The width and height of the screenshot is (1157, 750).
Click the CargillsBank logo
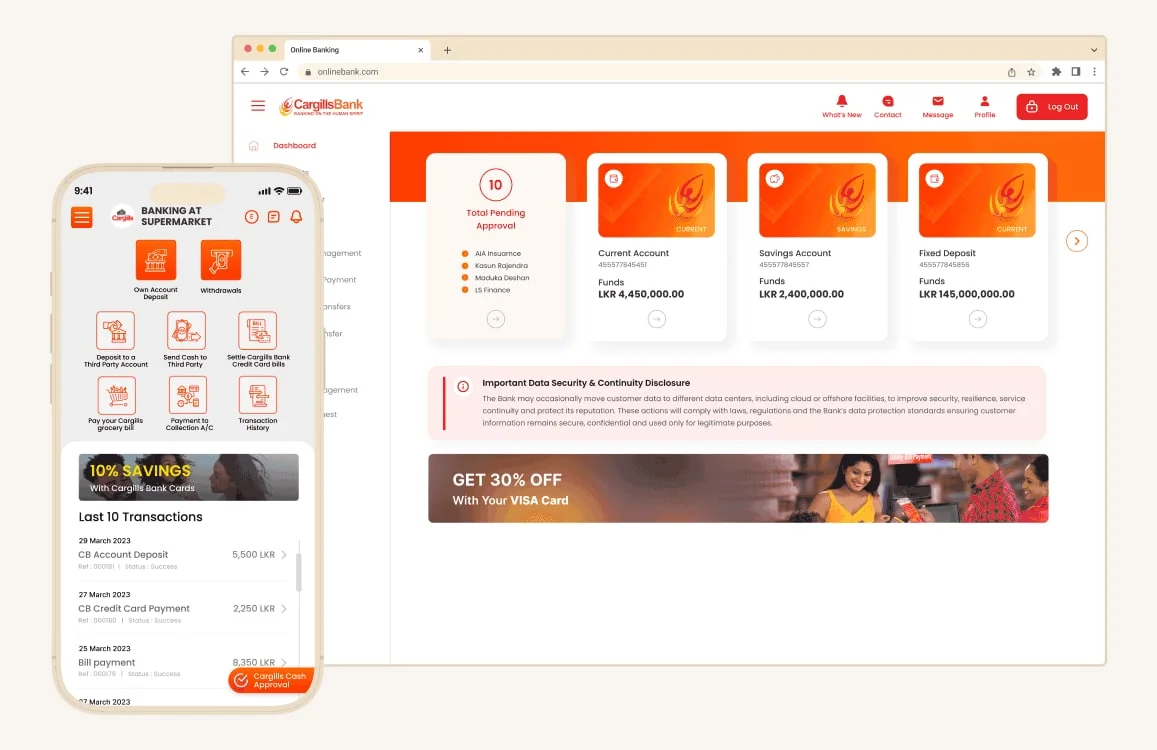[x=321, y=106]
